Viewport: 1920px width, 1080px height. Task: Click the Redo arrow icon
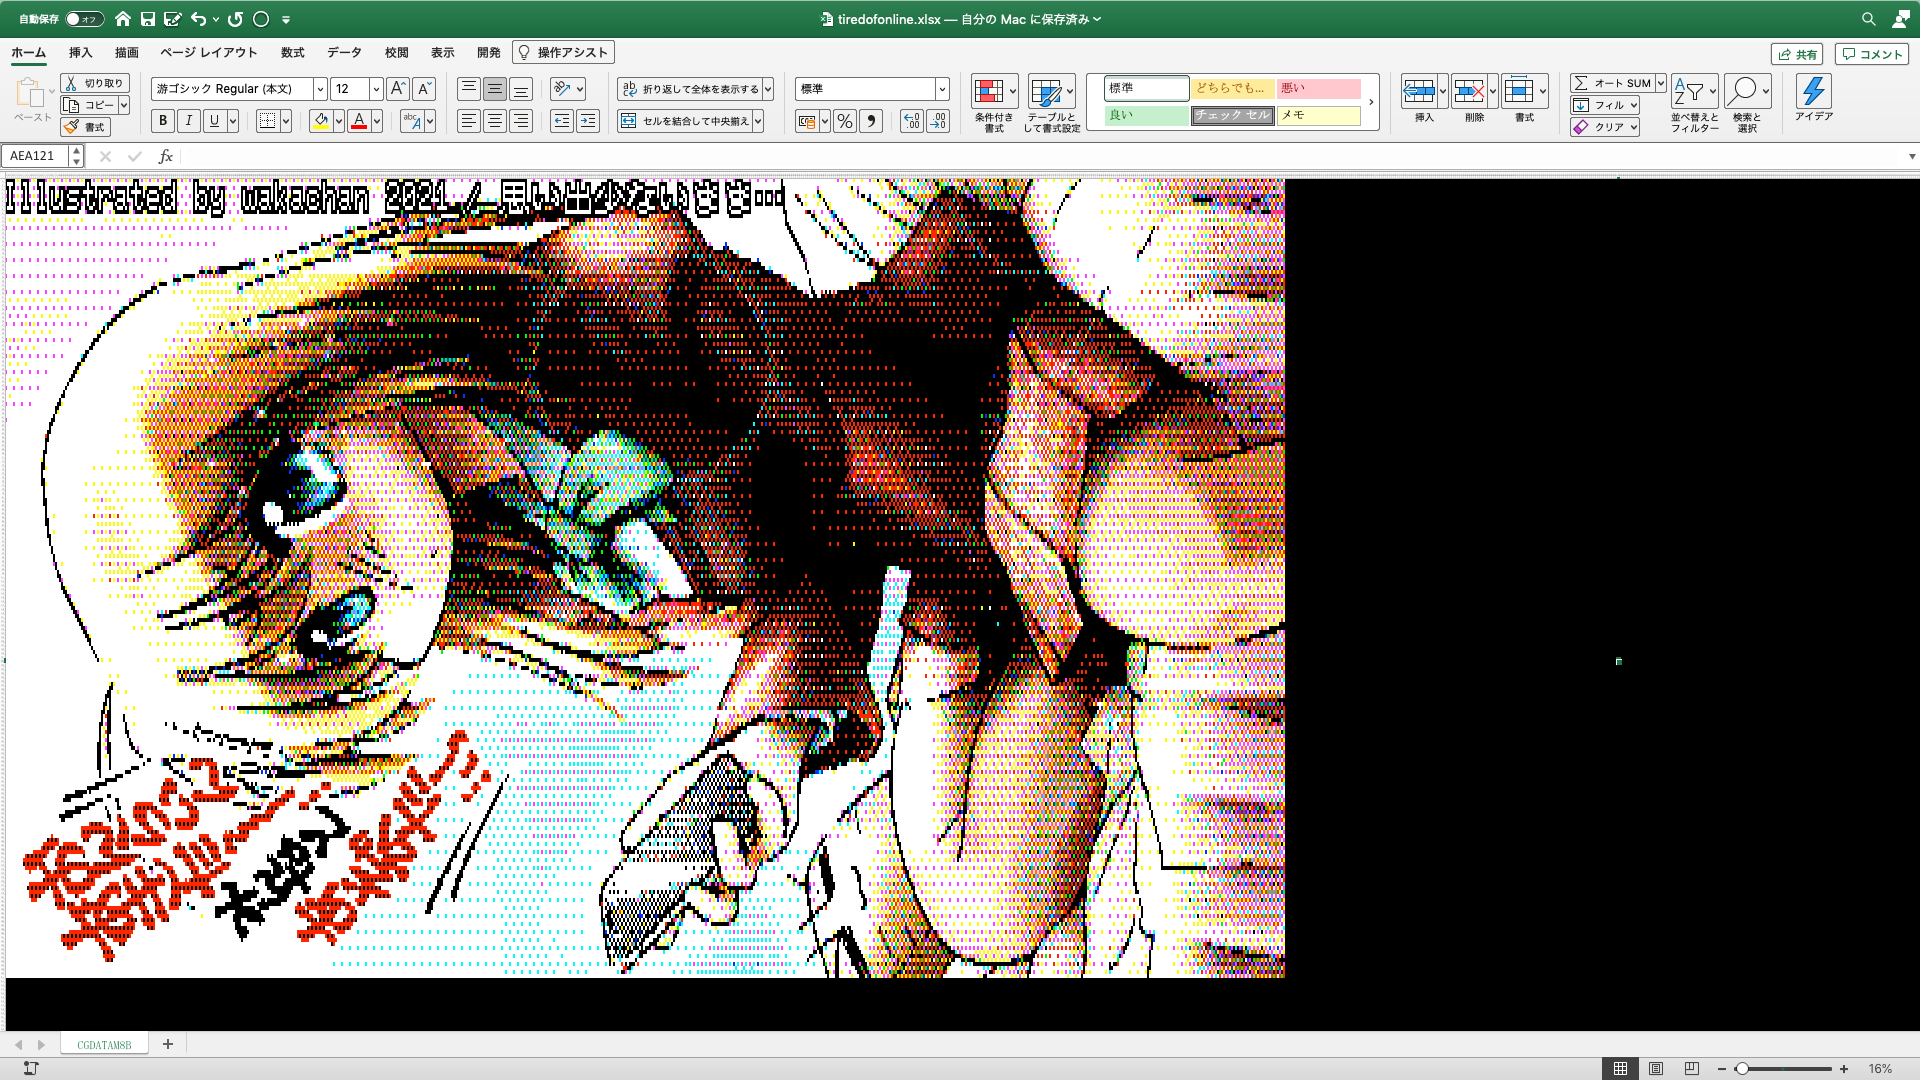pos(236,19)
